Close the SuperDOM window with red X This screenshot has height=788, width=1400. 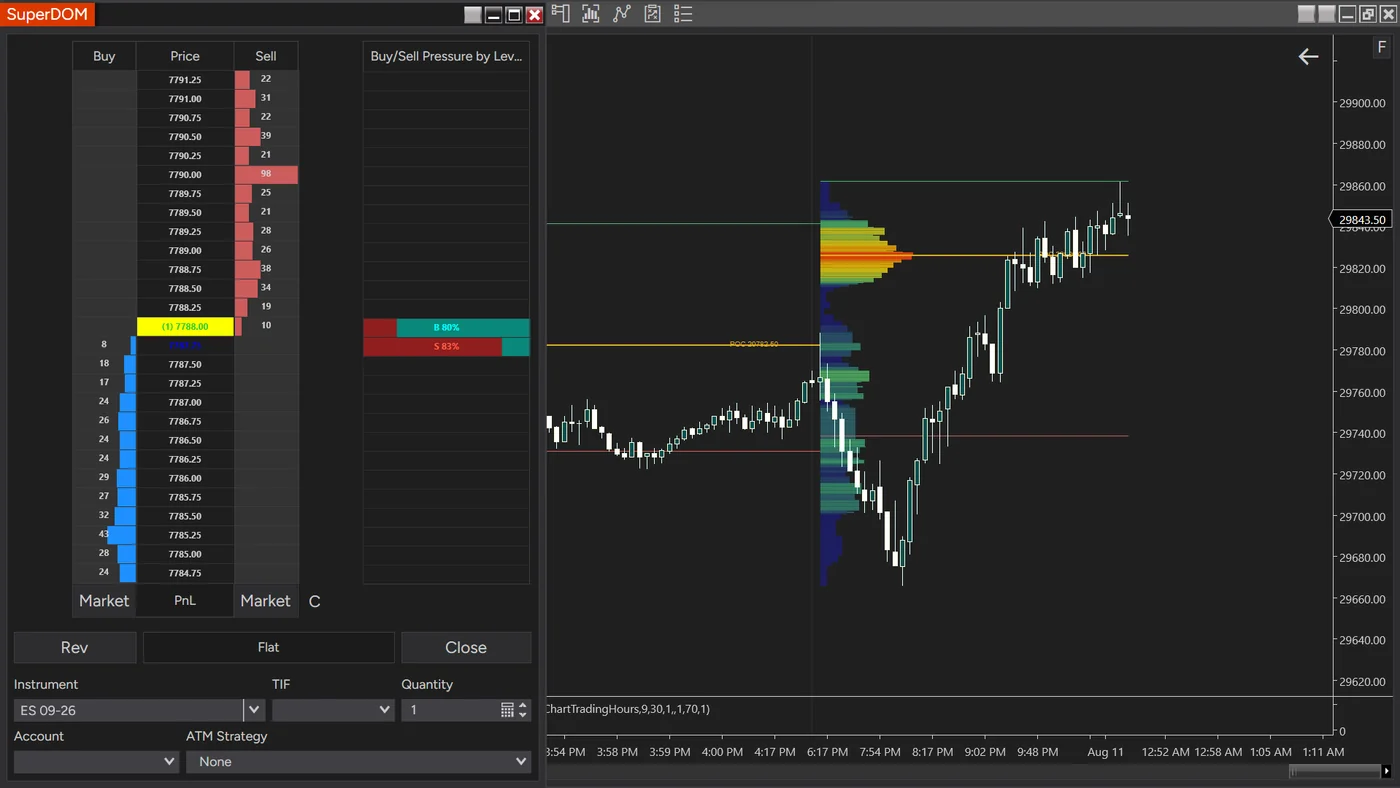pyautogui.click(x=534, y=15)
